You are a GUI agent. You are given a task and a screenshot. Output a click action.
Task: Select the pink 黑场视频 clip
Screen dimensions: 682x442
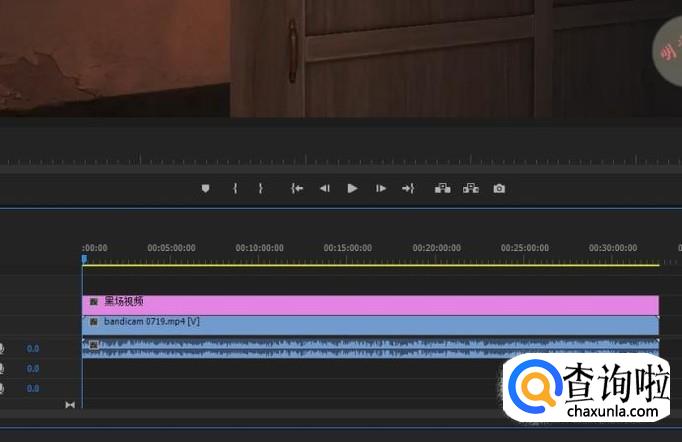tap(371, 305)
